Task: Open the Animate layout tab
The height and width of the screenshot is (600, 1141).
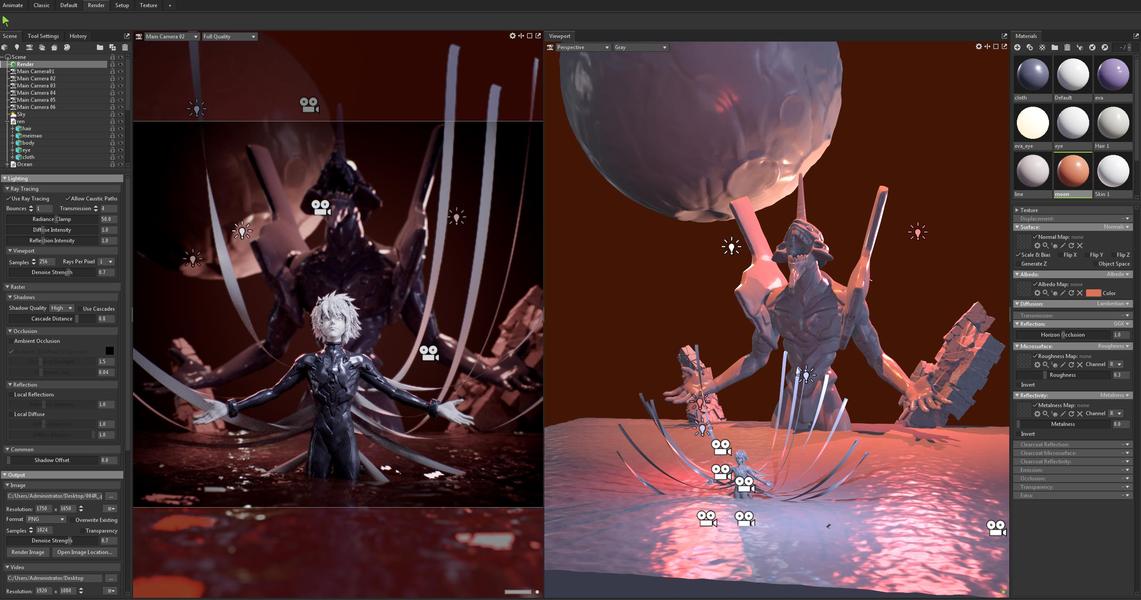Action: coord(13,5)
